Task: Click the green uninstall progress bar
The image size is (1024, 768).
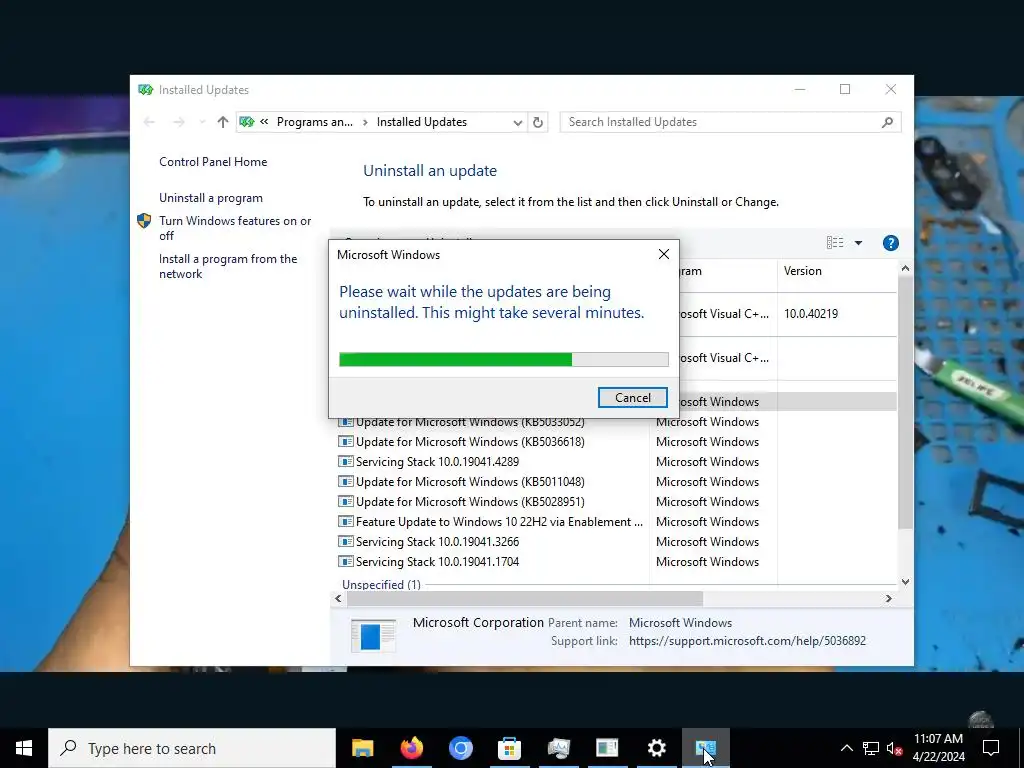Action: click(x=504, y=359)
